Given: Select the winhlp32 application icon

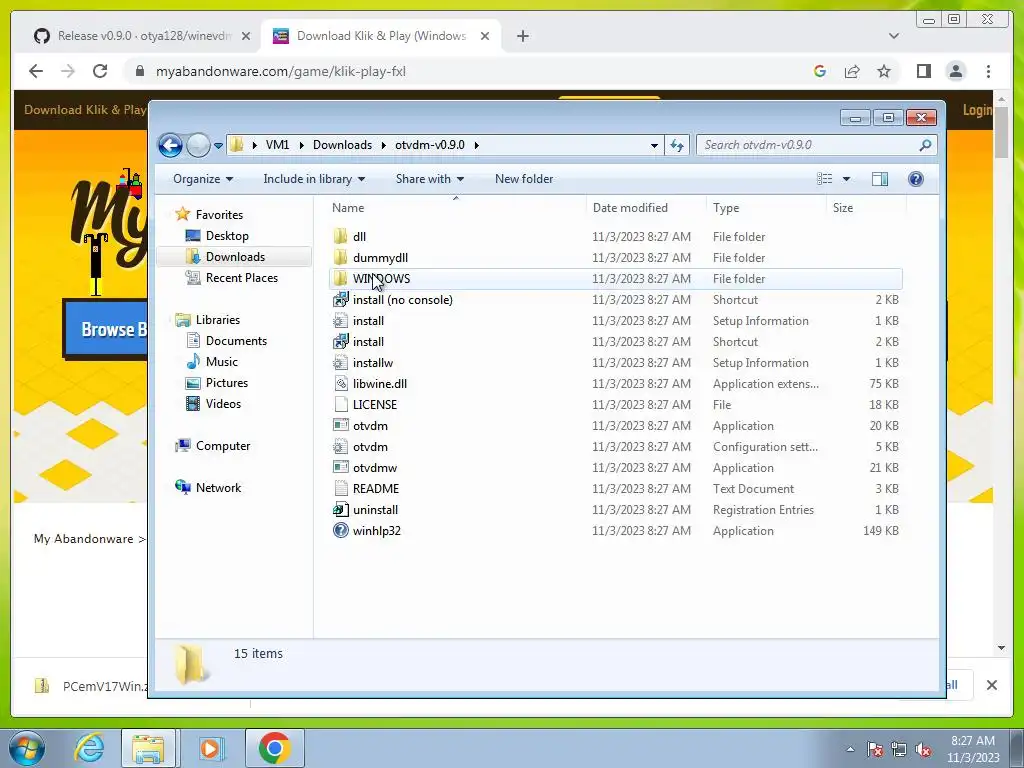Looking at the screenshot, I should pos(340,530).
